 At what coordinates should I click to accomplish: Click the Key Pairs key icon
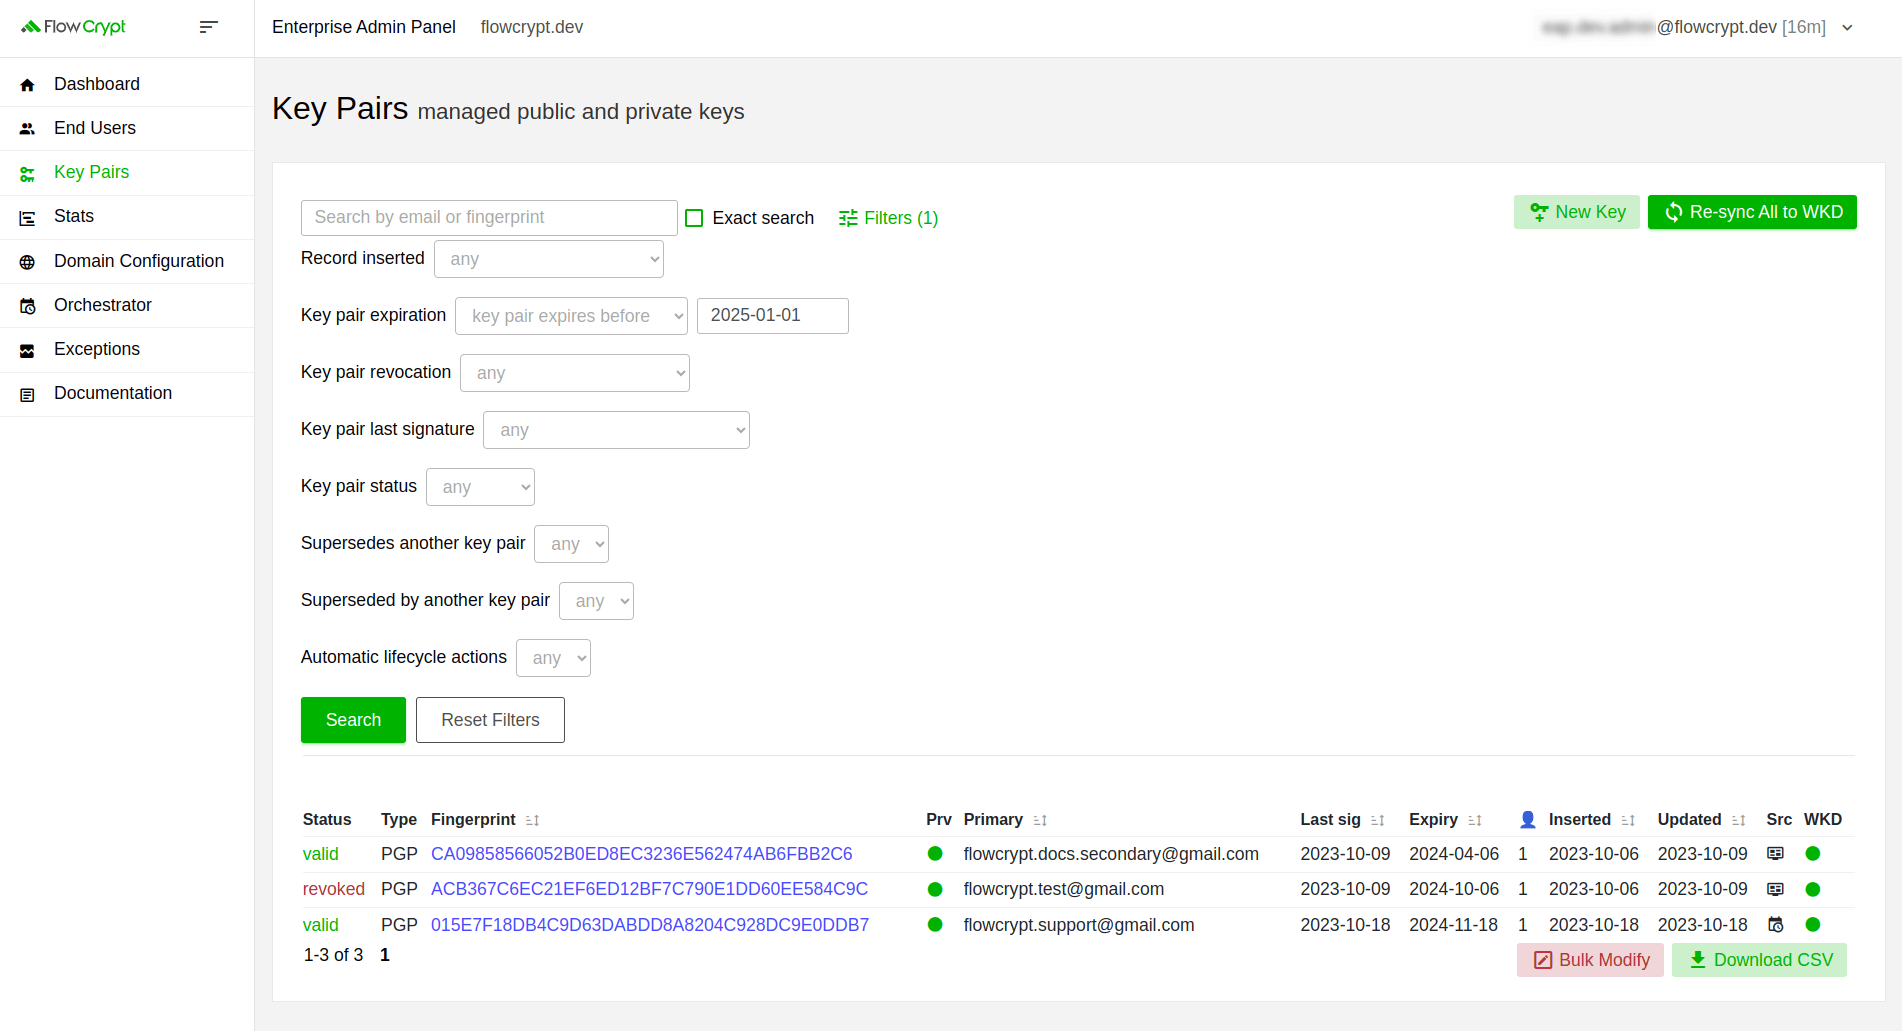(27, 174)
